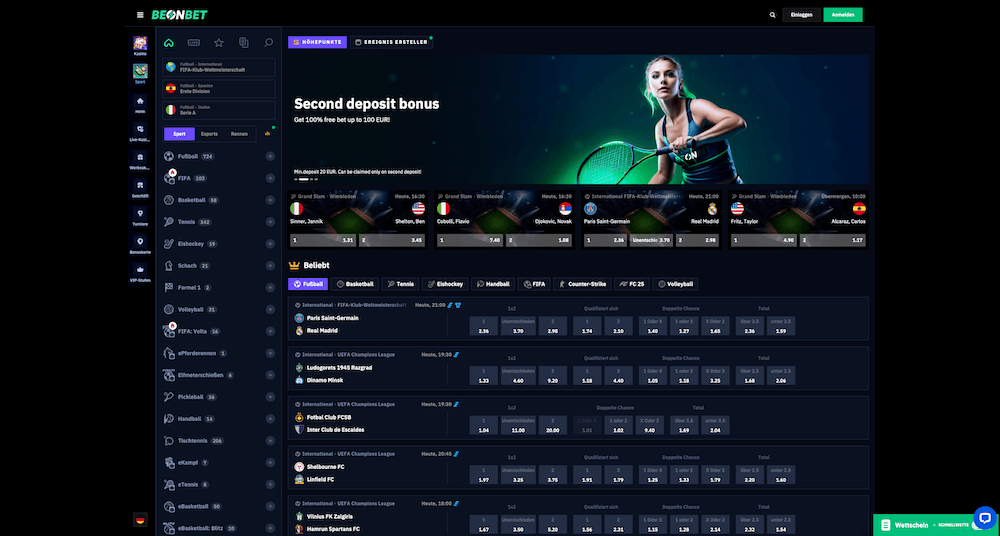The width and height of the screenshot is (1000, 536).
Task: Open Turniere trophy icon in sidebar
Action: 140,213
